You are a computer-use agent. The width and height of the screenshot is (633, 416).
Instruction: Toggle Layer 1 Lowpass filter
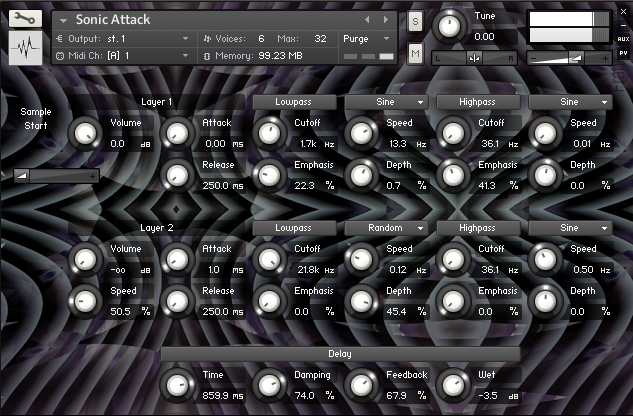[294, 102]
